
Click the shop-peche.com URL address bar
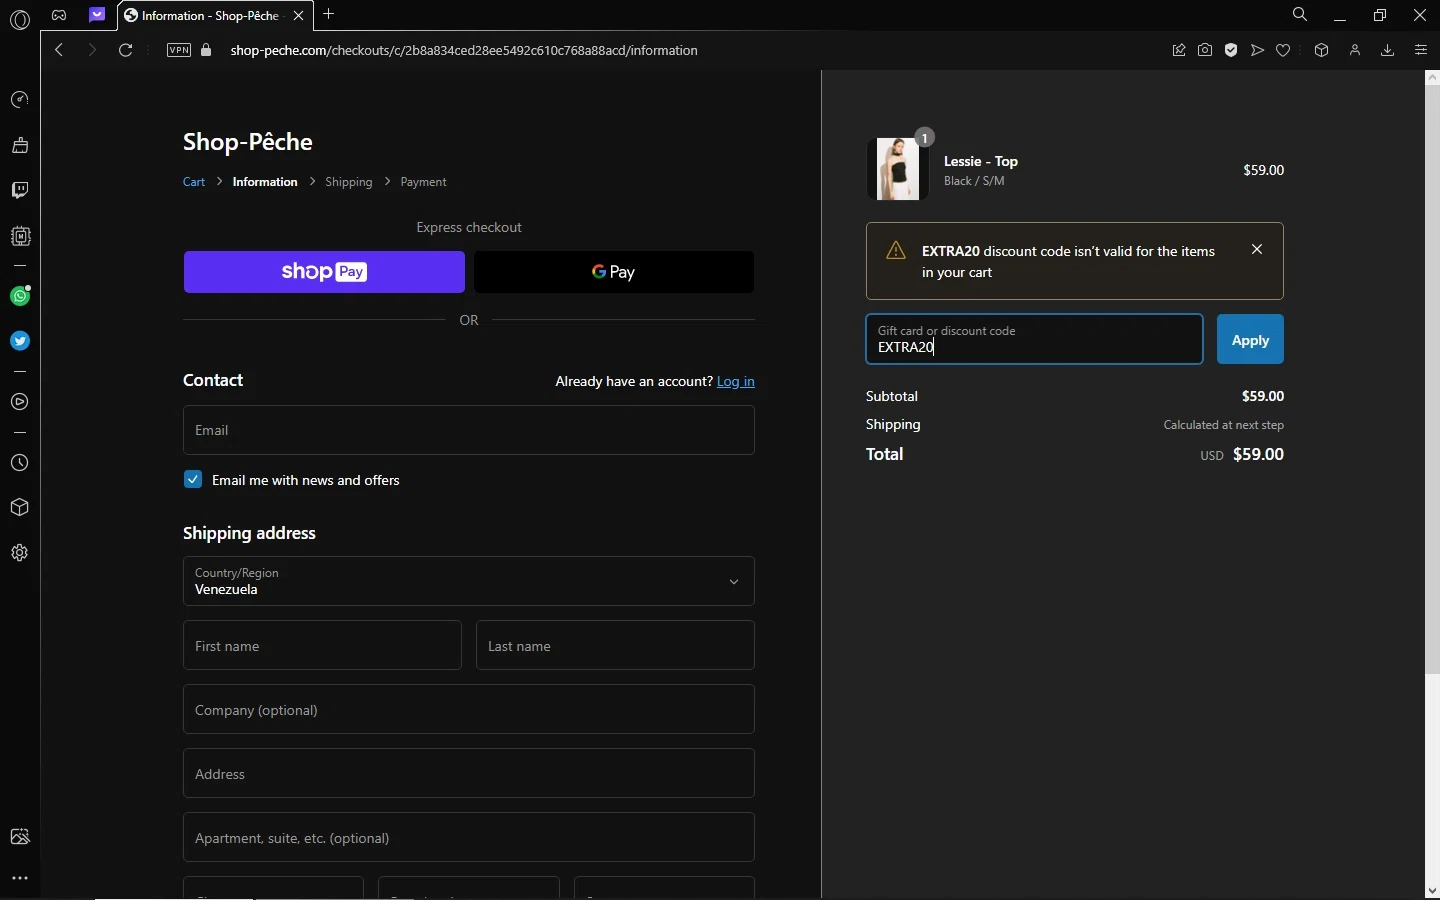click(464, 50)
